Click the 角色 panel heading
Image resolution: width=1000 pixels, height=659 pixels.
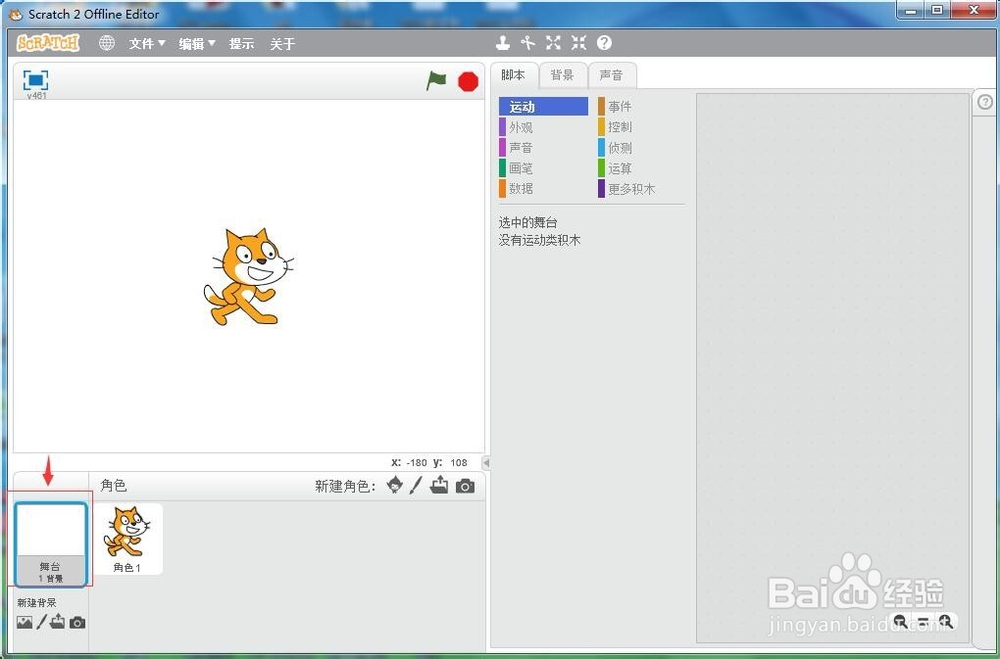pyautogui.click(x=114, y=485)
